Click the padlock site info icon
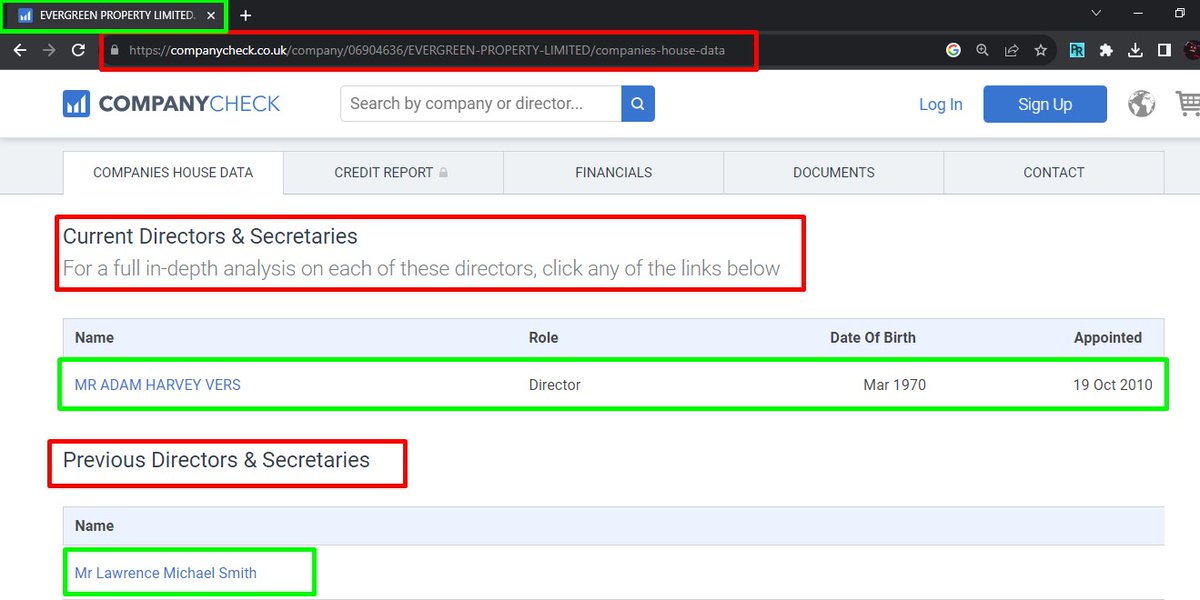Viewport: 1200px width, 600px height. point(115,50)
